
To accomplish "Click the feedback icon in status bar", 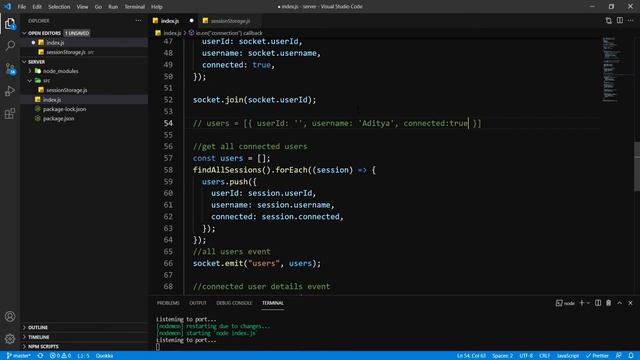I will 619,356.
